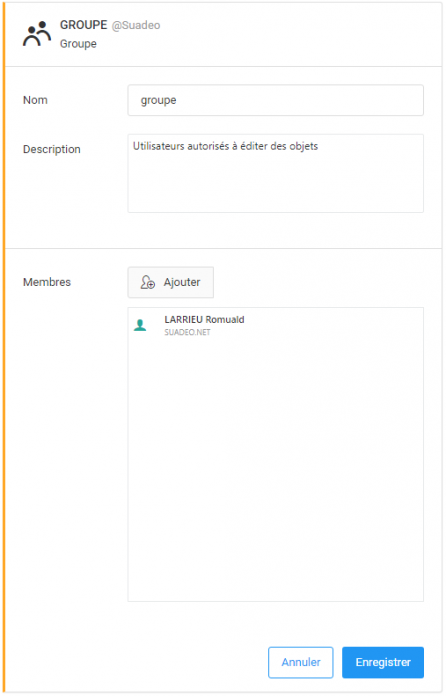Cancel with the Annuler button
This screenshot has height=696, width=446.
pos(300,662)
